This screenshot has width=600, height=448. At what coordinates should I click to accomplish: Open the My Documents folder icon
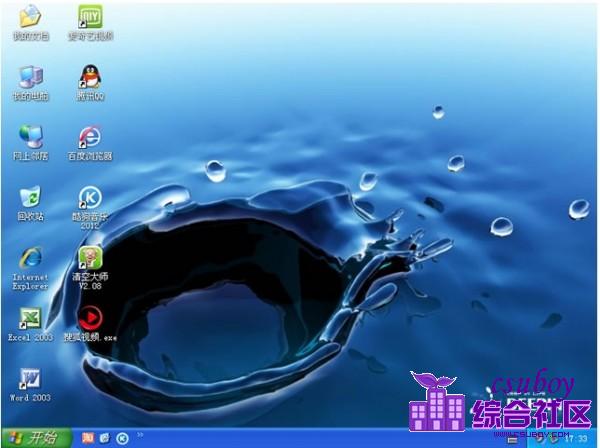click(31, 17)
